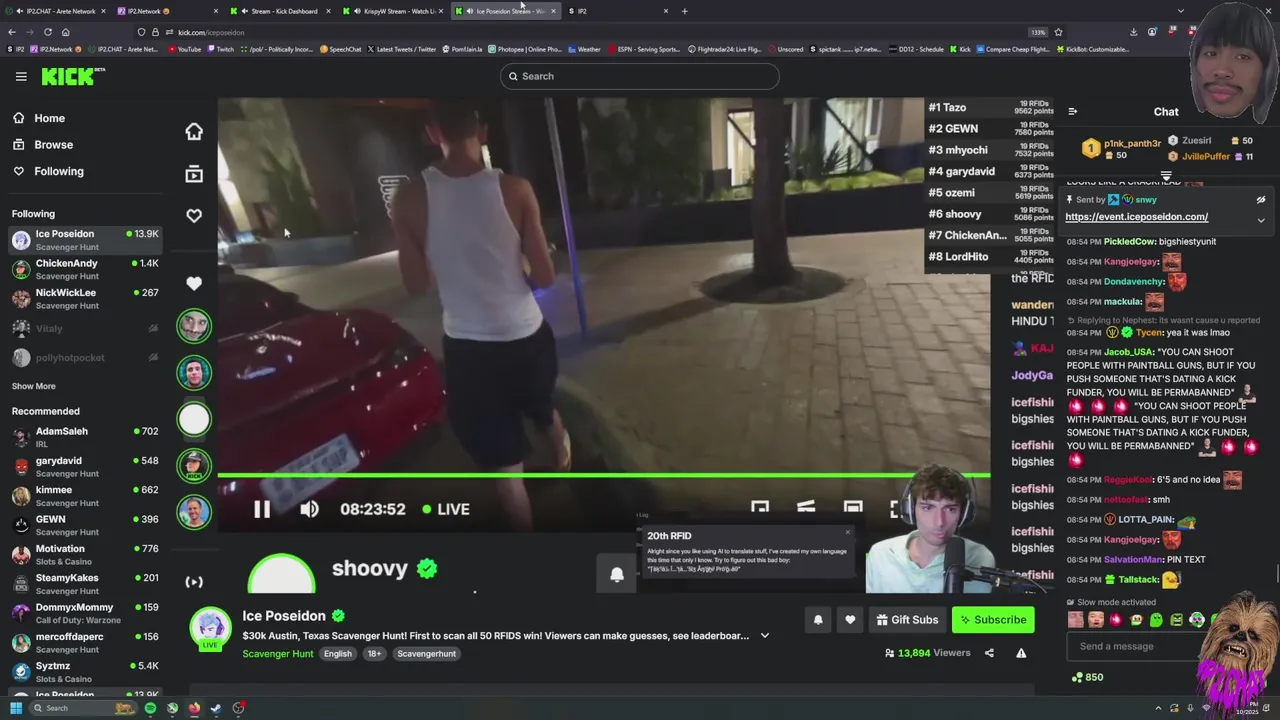Open Photopea bookmark

(524, 49)
